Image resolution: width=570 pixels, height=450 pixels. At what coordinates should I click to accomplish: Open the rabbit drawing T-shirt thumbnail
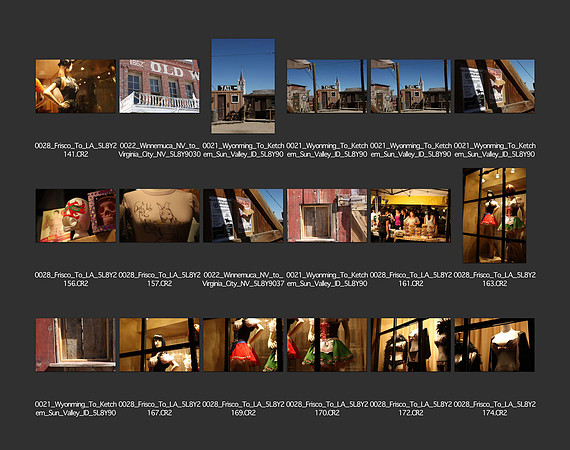[159, 216]
